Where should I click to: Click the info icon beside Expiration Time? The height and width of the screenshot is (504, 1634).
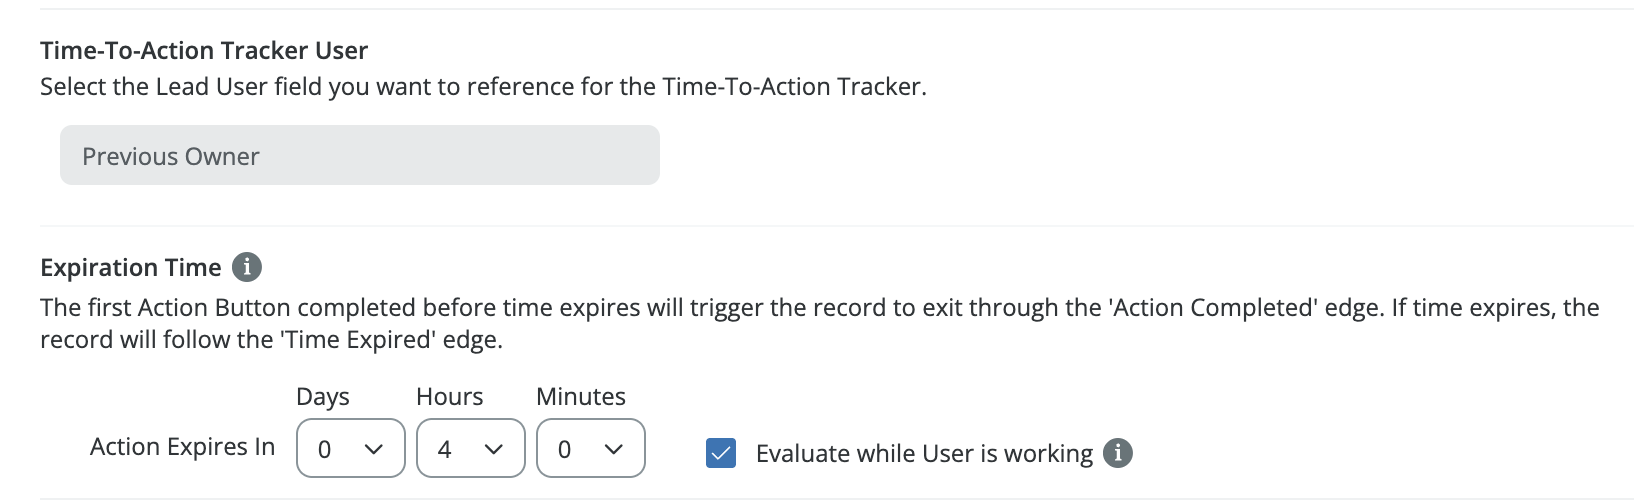pos(247,268)
